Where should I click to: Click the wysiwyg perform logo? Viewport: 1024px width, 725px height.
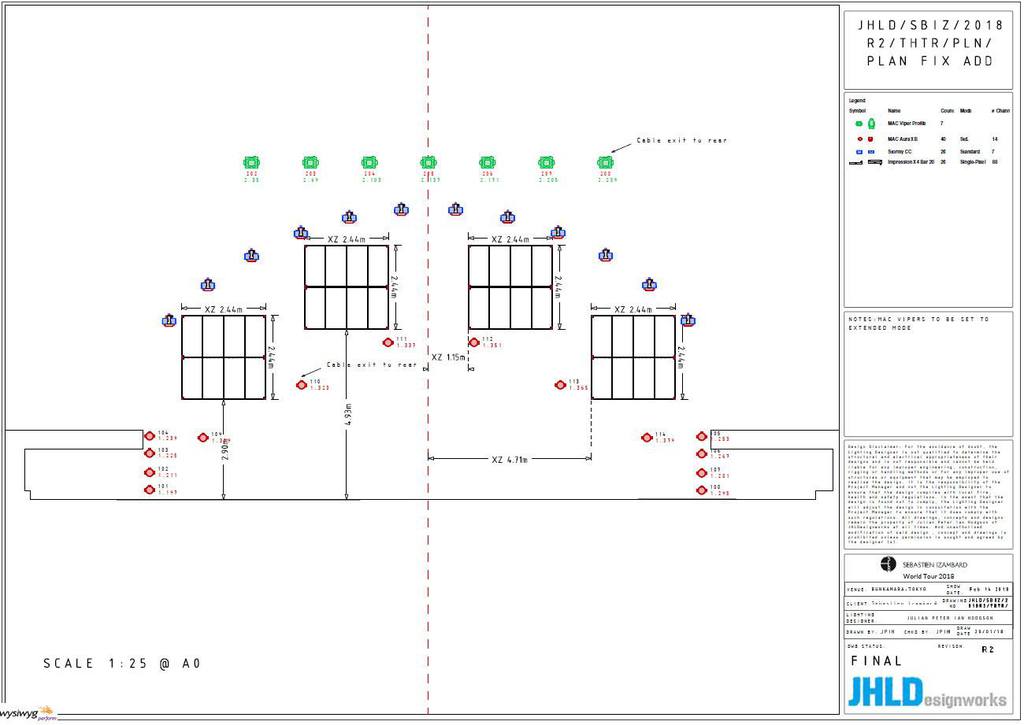[x=28, y=714]
